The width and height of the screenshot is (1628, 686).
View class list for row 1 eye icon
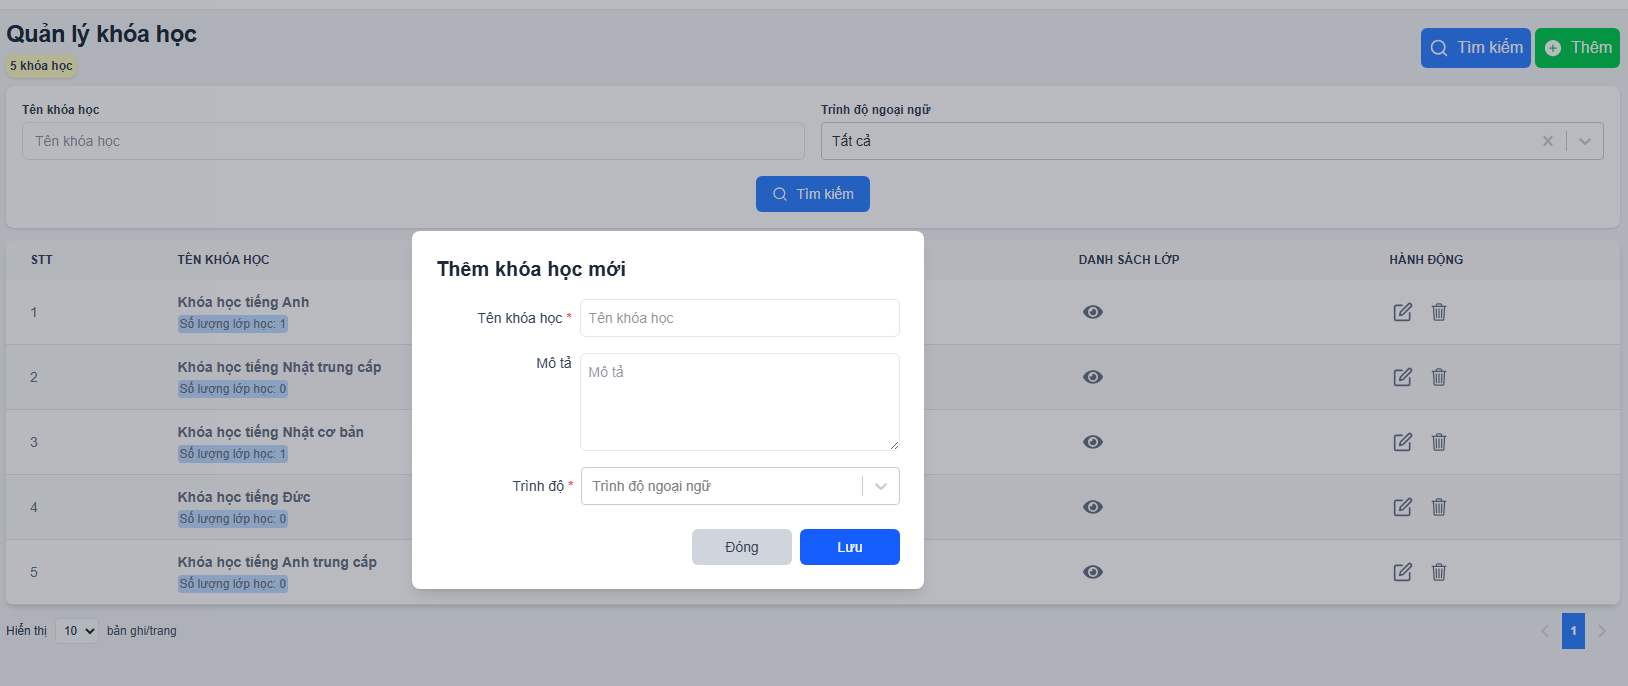1093,312
